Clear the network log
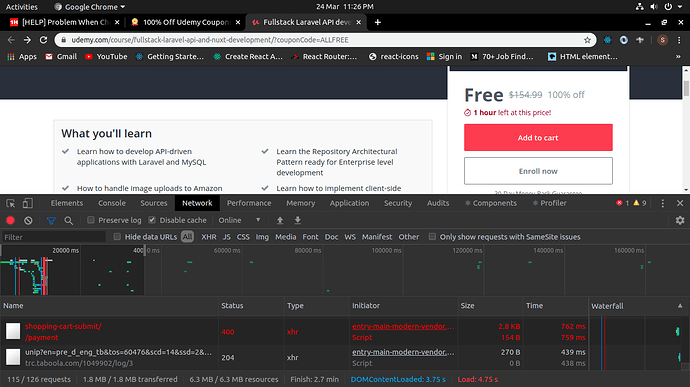Screen dimensions: 690x387 pos(28,220)
